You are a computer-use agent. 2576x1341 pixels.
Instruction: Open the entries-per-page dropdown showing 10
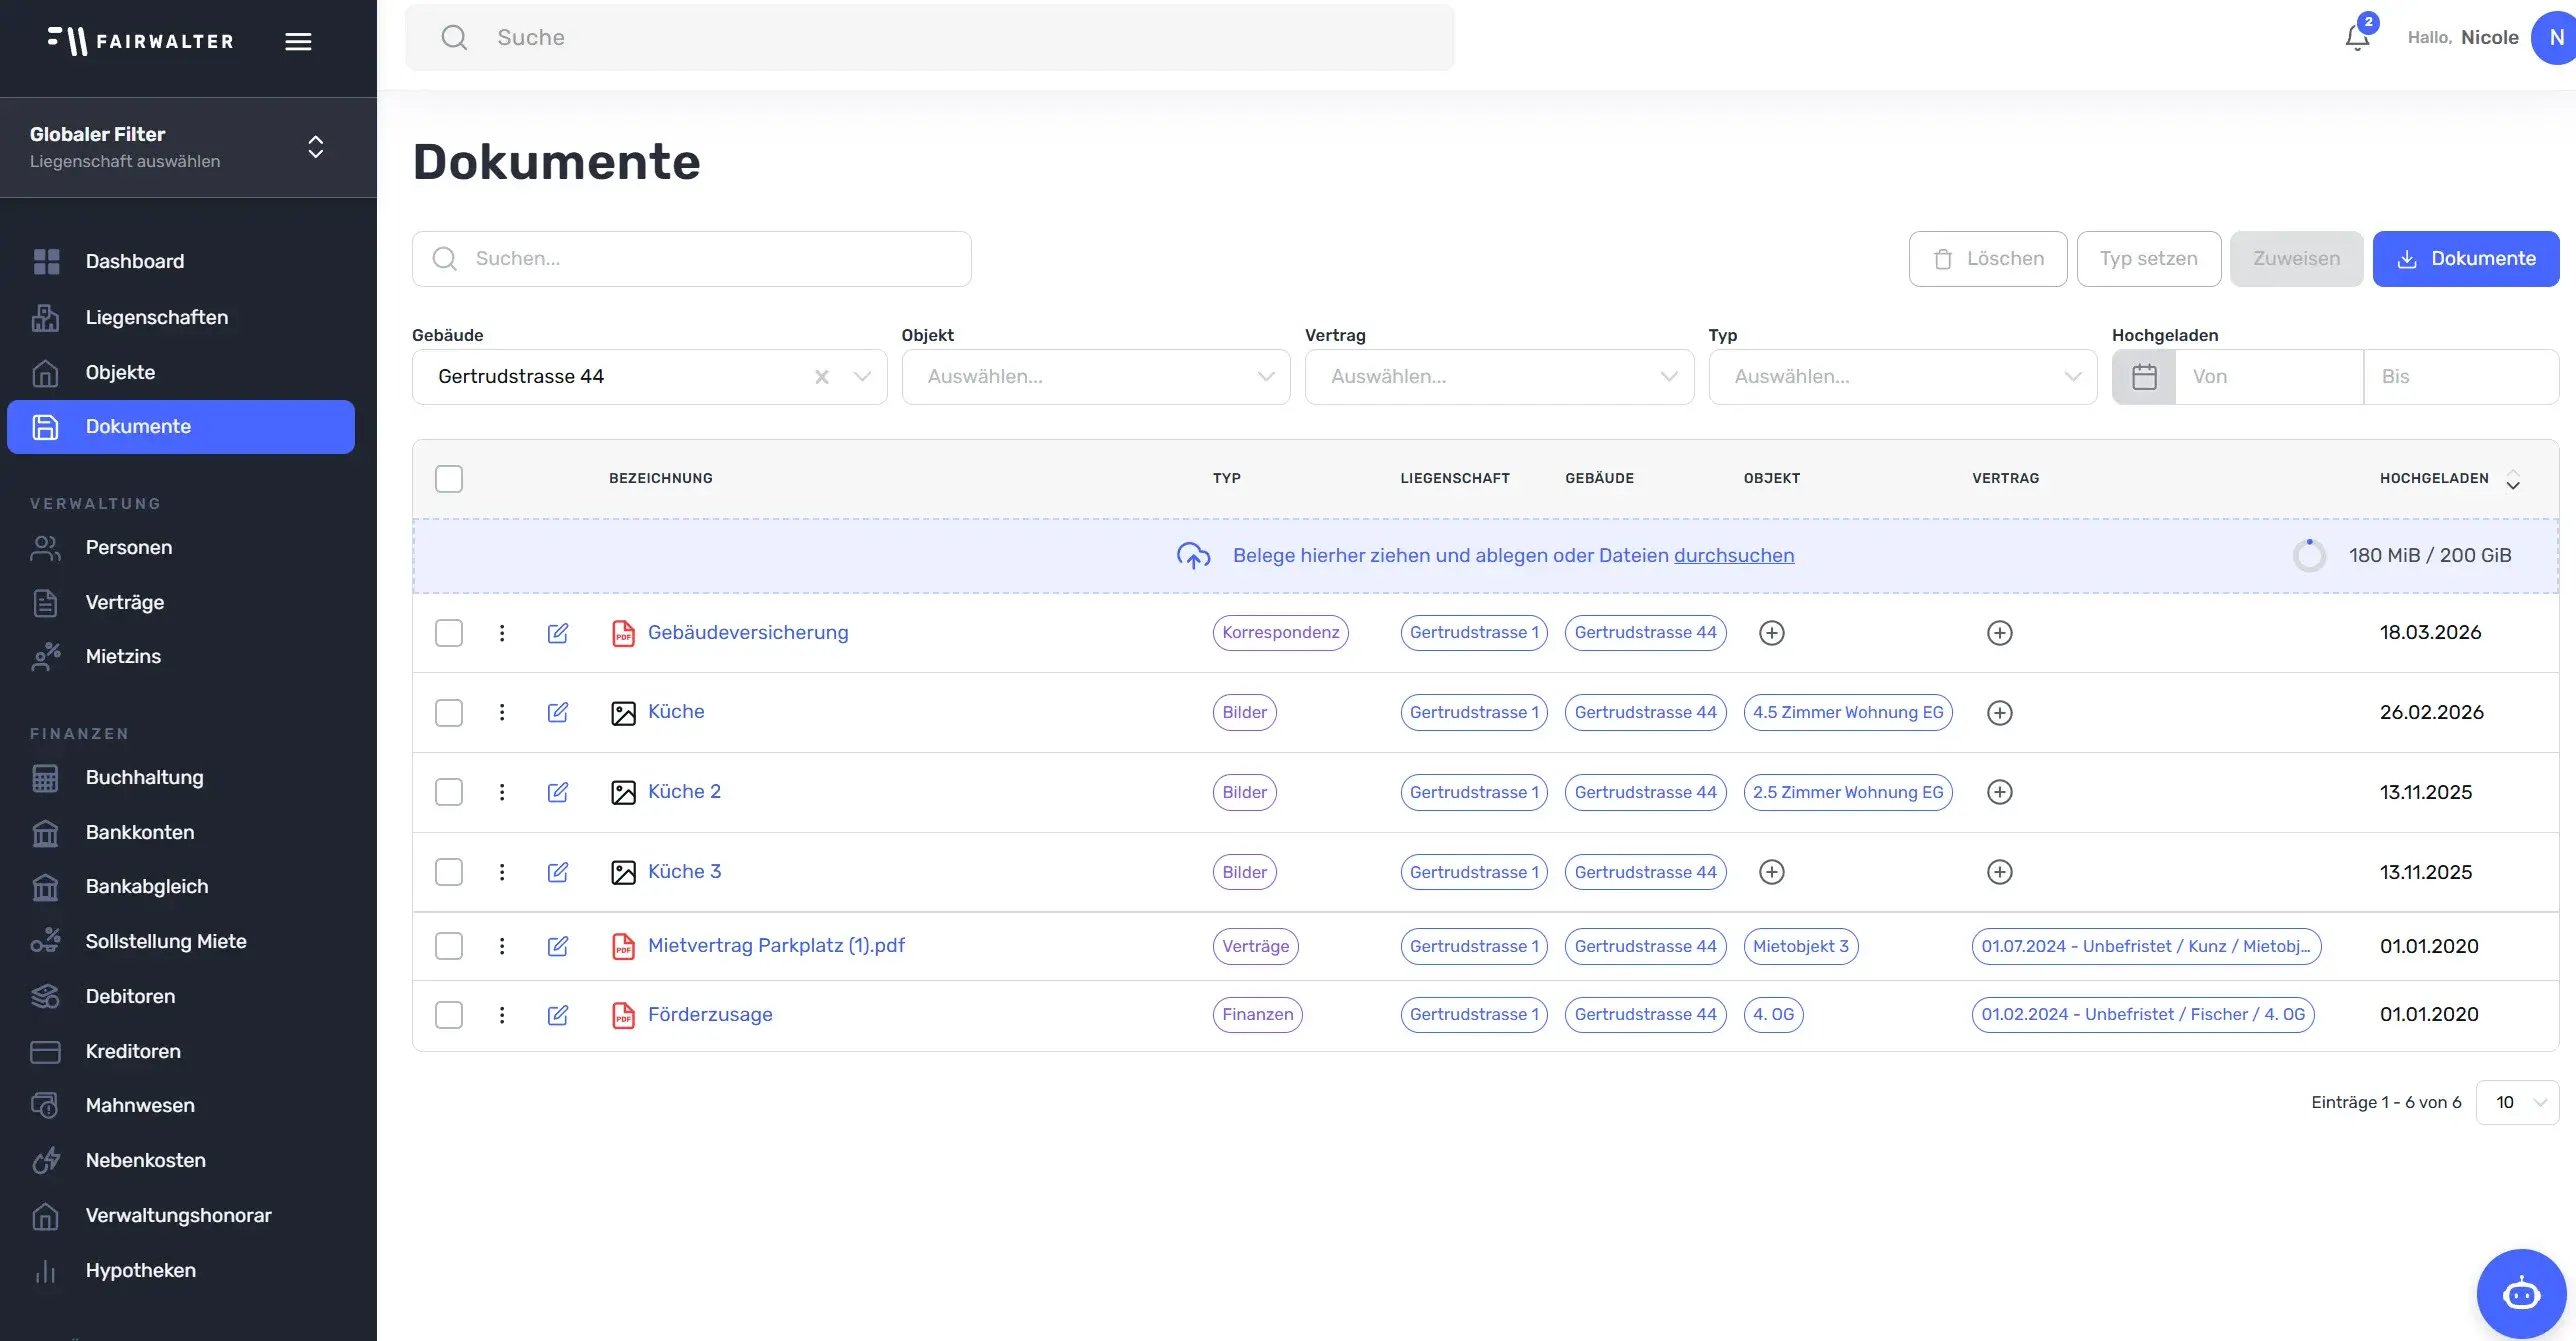point(2517,1102)
